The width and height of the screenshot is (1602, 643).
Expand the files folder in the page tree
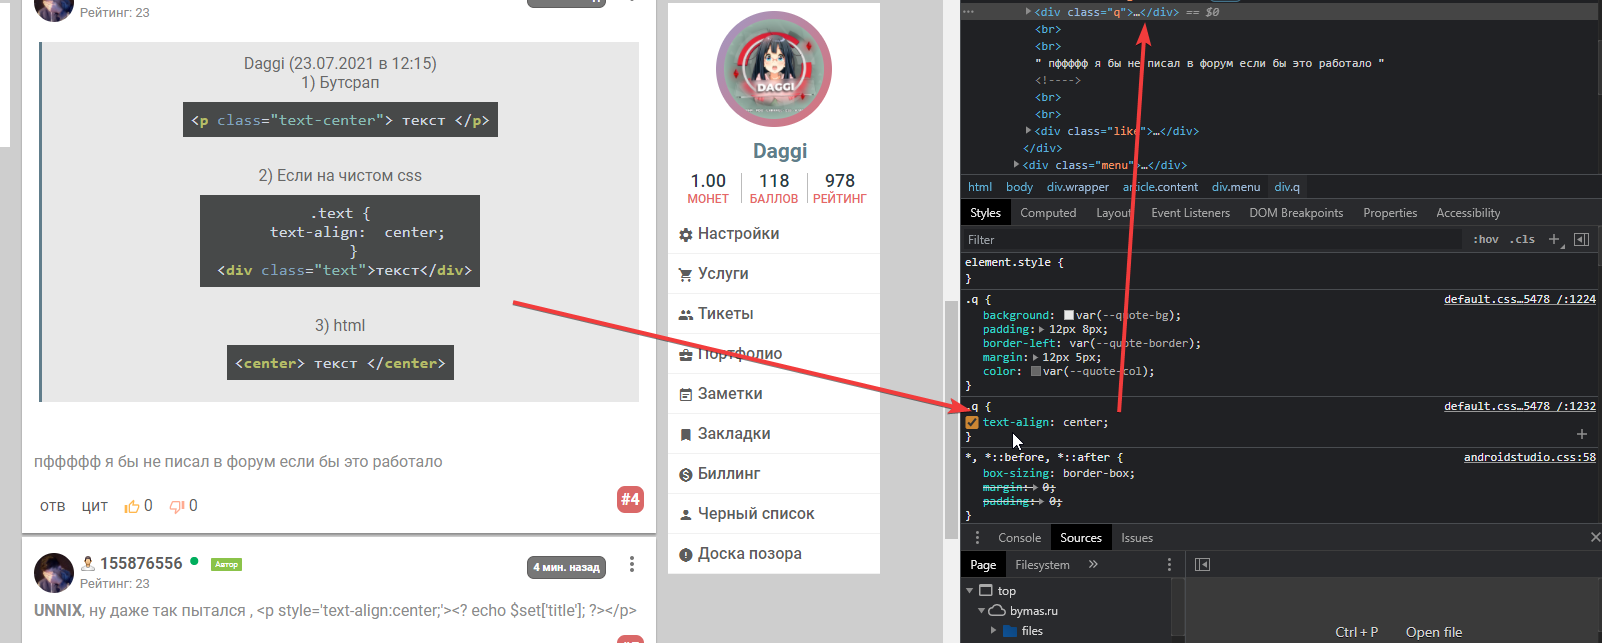(993, 631)
